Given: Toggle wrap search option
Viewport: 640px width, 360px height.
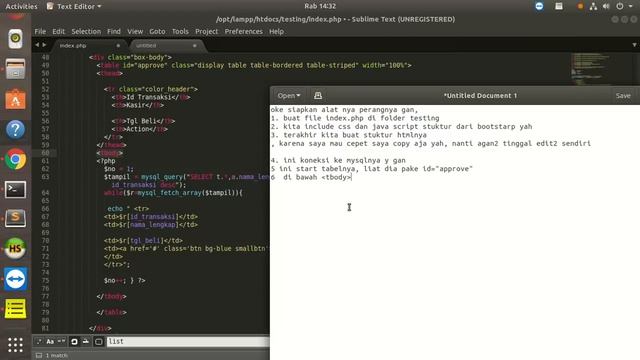Looking at the screenshot, I should (74, 341).
